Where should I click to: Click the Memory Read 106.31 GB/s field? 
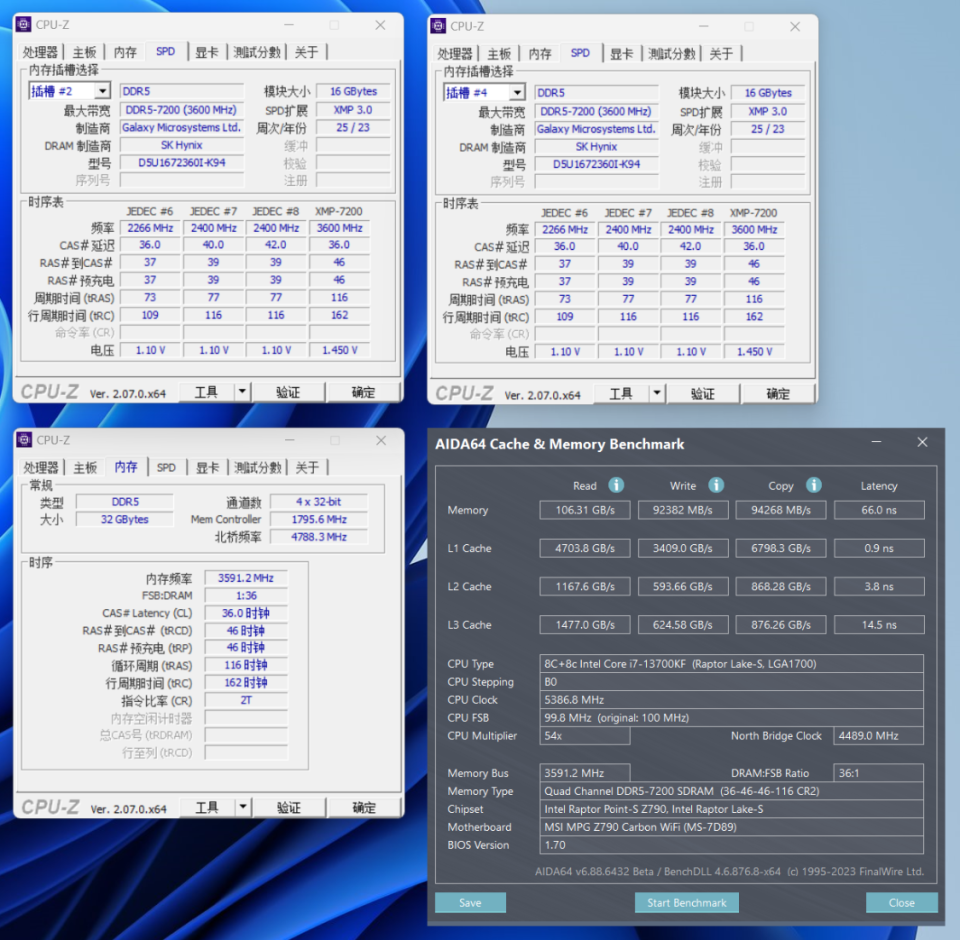pyautogui.click(x=585, y=509)
